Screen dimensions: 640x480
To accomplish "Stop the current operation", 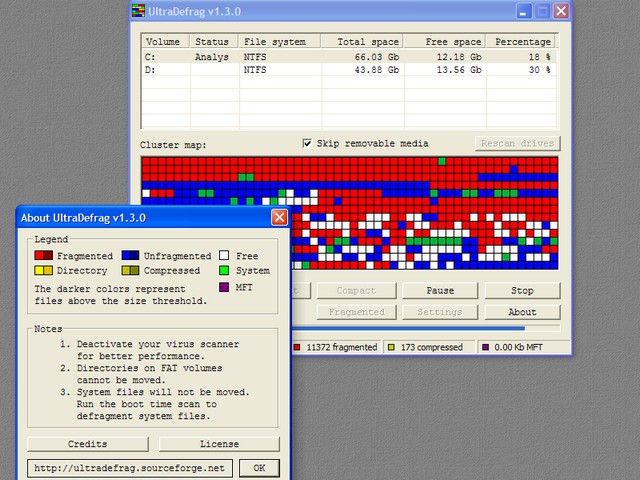I will point(522,291).
